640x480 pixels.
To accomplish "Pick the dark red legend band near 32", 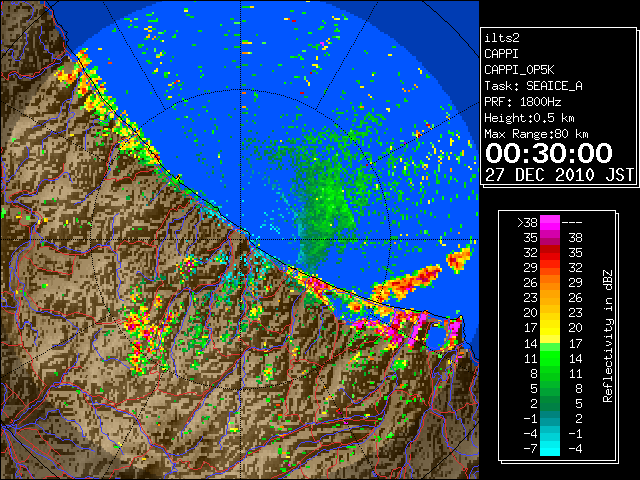I will click(x=550, y=250).
